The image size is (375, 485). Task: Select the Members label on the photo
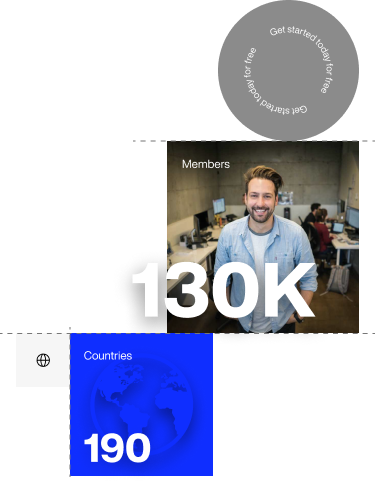[x=206, y=164]
